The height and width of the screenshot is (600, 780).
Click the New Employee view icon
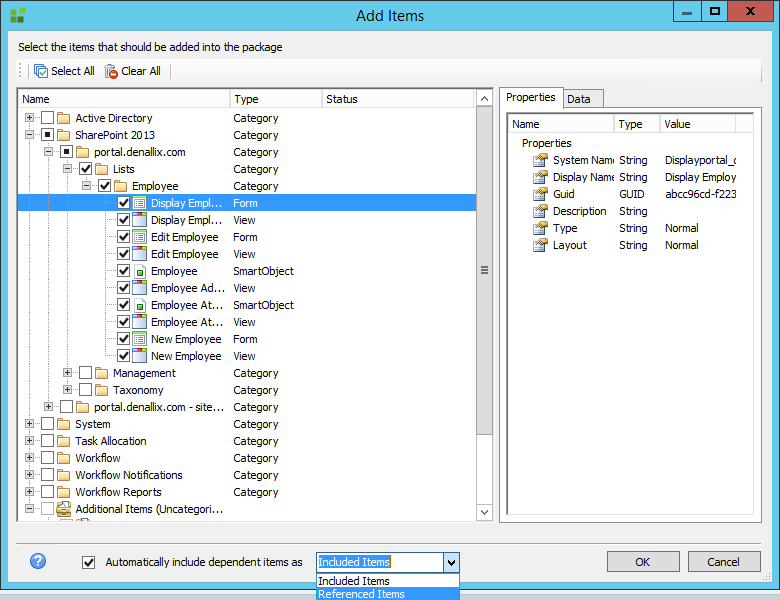pyautogui.click(x=140, y=356)
